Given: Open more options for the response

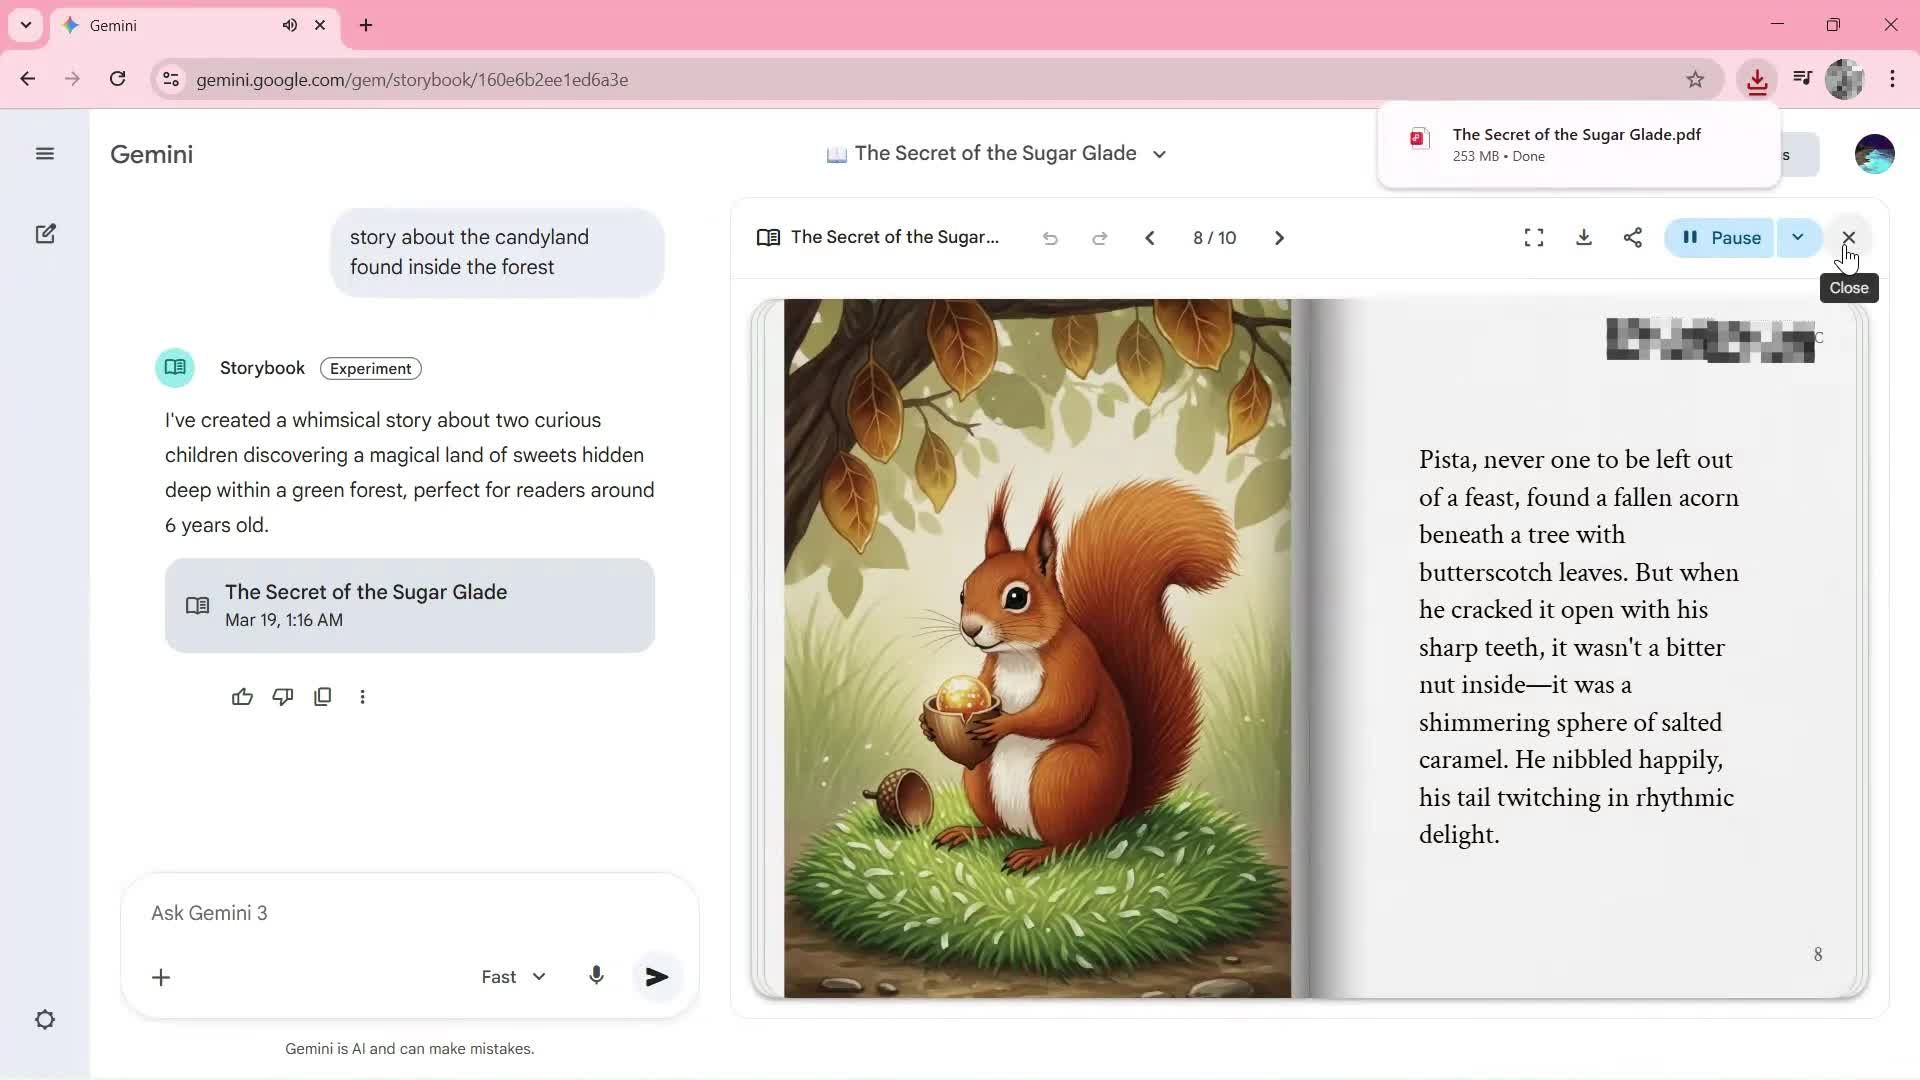Looking at the screenshot, I should point(362,697).
